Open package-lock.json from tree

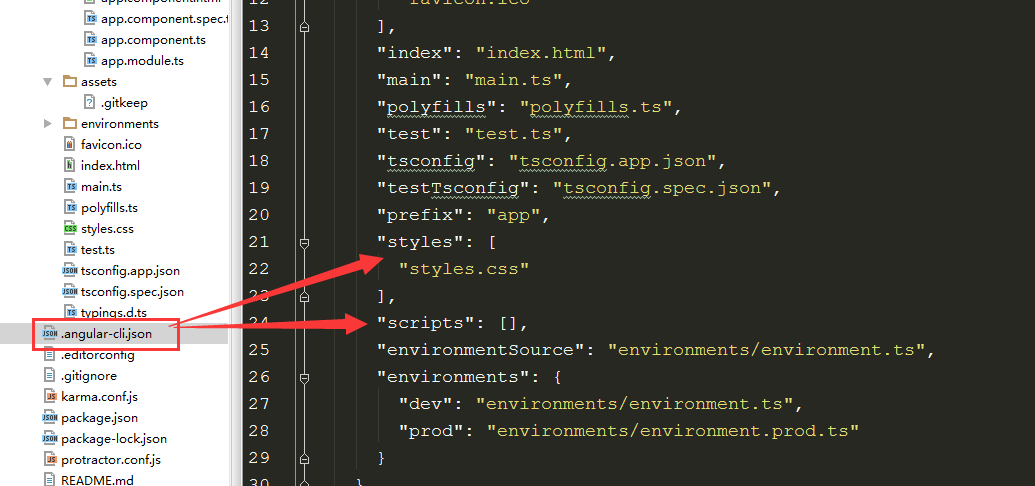click(114, 439)
